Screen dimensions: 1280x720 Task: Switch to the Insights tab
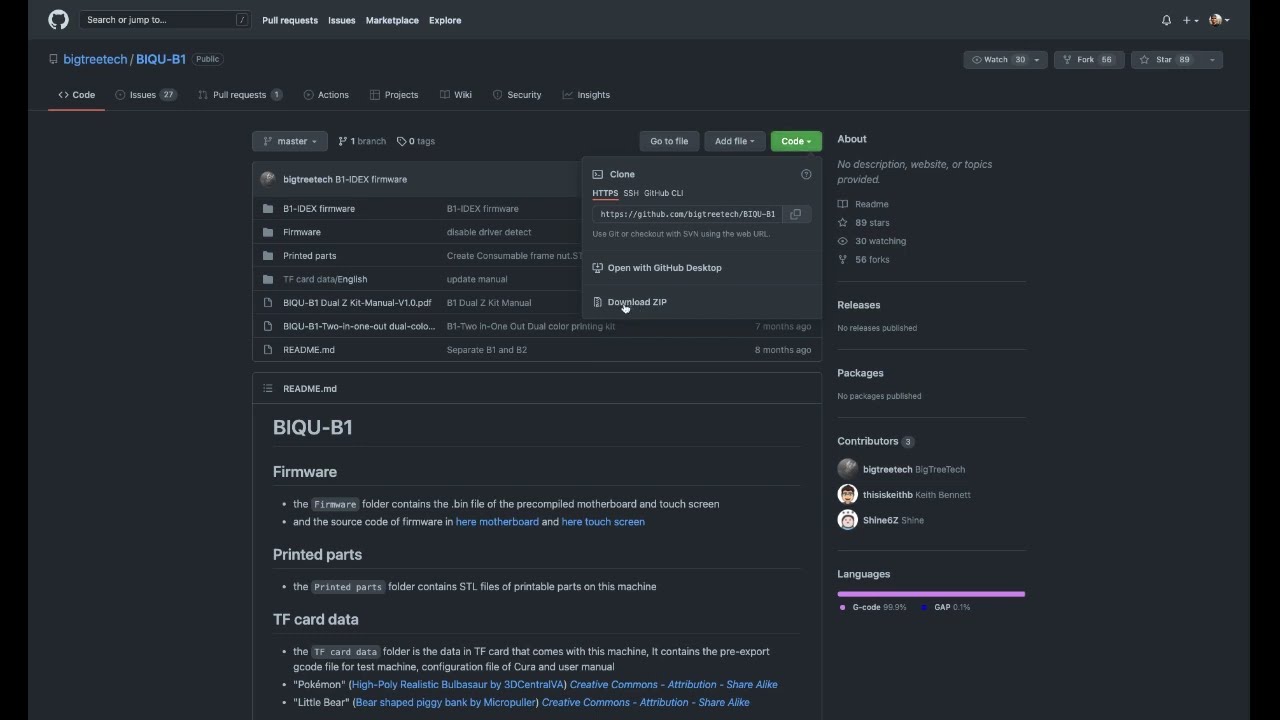pos(586,95)
